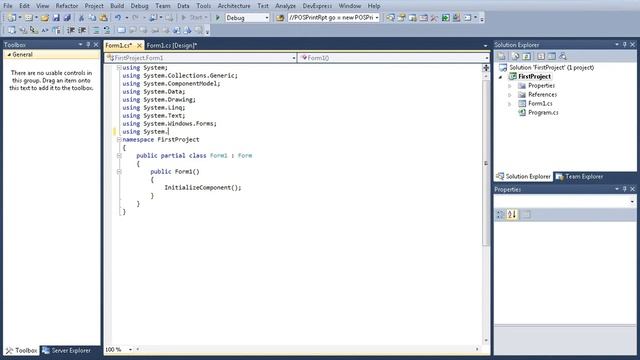This screenshot has width=640, height=360.
Task: Toggle auto-hide pin on the Properties panel
Action: 624,189
